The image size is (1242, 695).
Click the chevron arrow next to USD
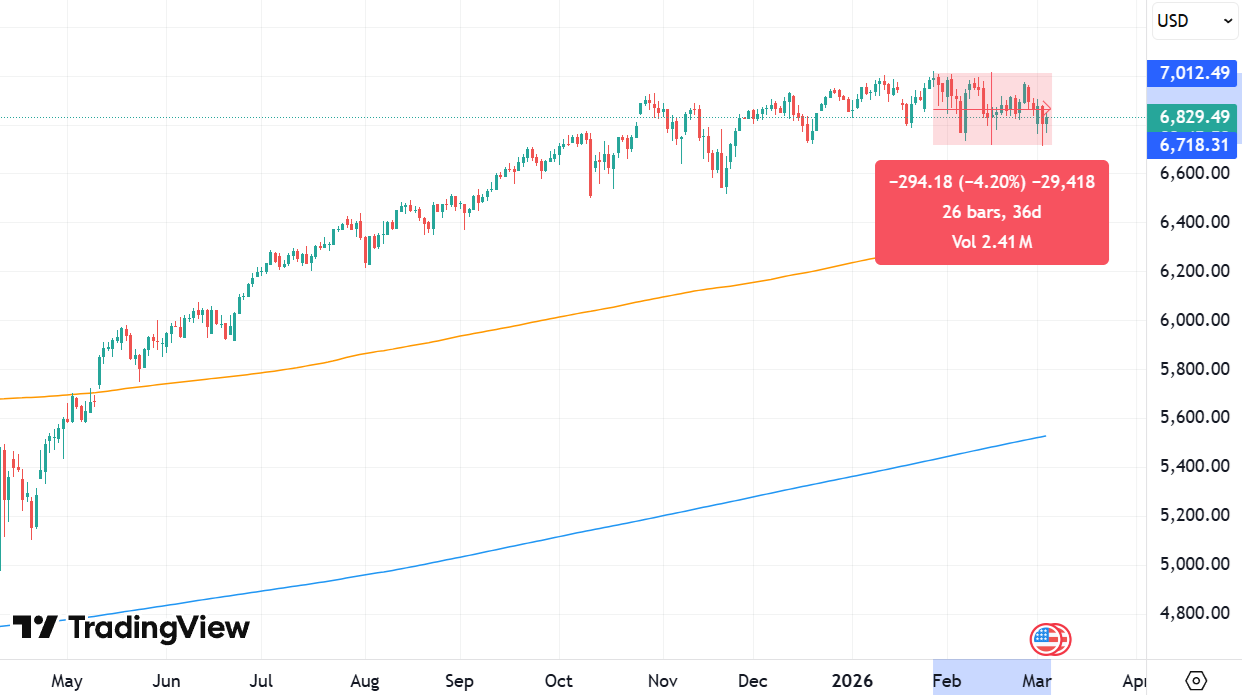pyautogui.click(x=1226, y=21)
